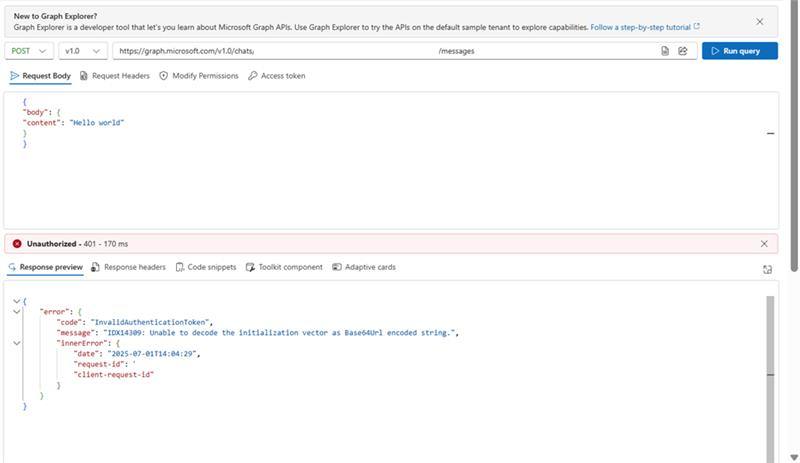Image resolution: width=800 pixels, height=463 pixels.
Task: Switch to the Request Headers tab
Action: click(x=115, y=76)
